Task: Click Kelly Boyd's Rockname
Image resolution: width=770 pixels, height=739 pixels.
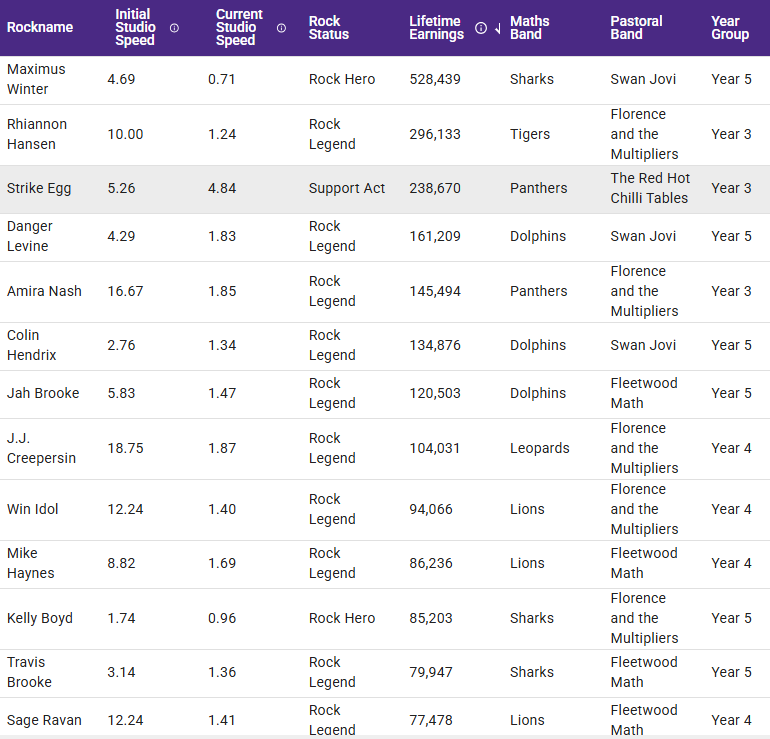Action: coord(40,618)
